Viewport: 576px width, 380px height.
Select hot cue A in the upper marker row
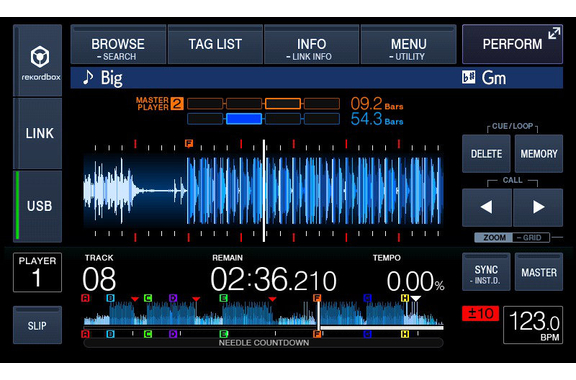click(x=85, y=298)
